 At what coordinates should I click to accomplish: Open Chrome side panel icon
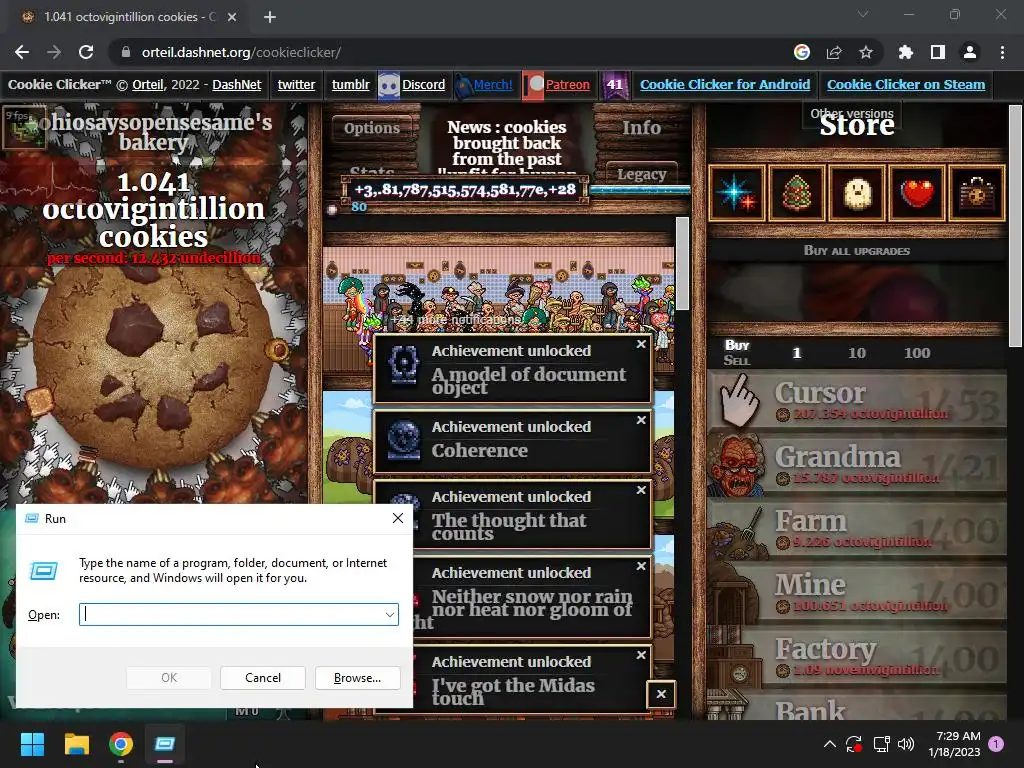pyautogui.click(x=938, y=52)
